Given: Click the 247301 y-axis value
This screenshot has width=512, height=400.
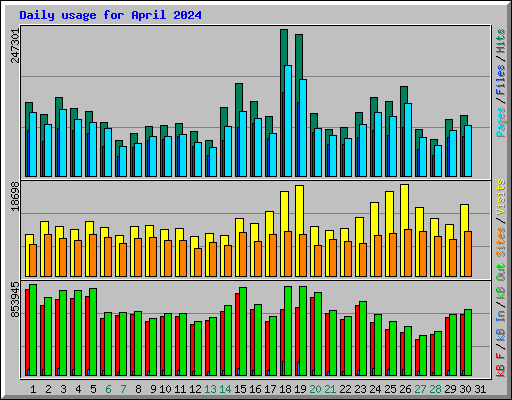Looking at the screenshot, I should point(15,46).
